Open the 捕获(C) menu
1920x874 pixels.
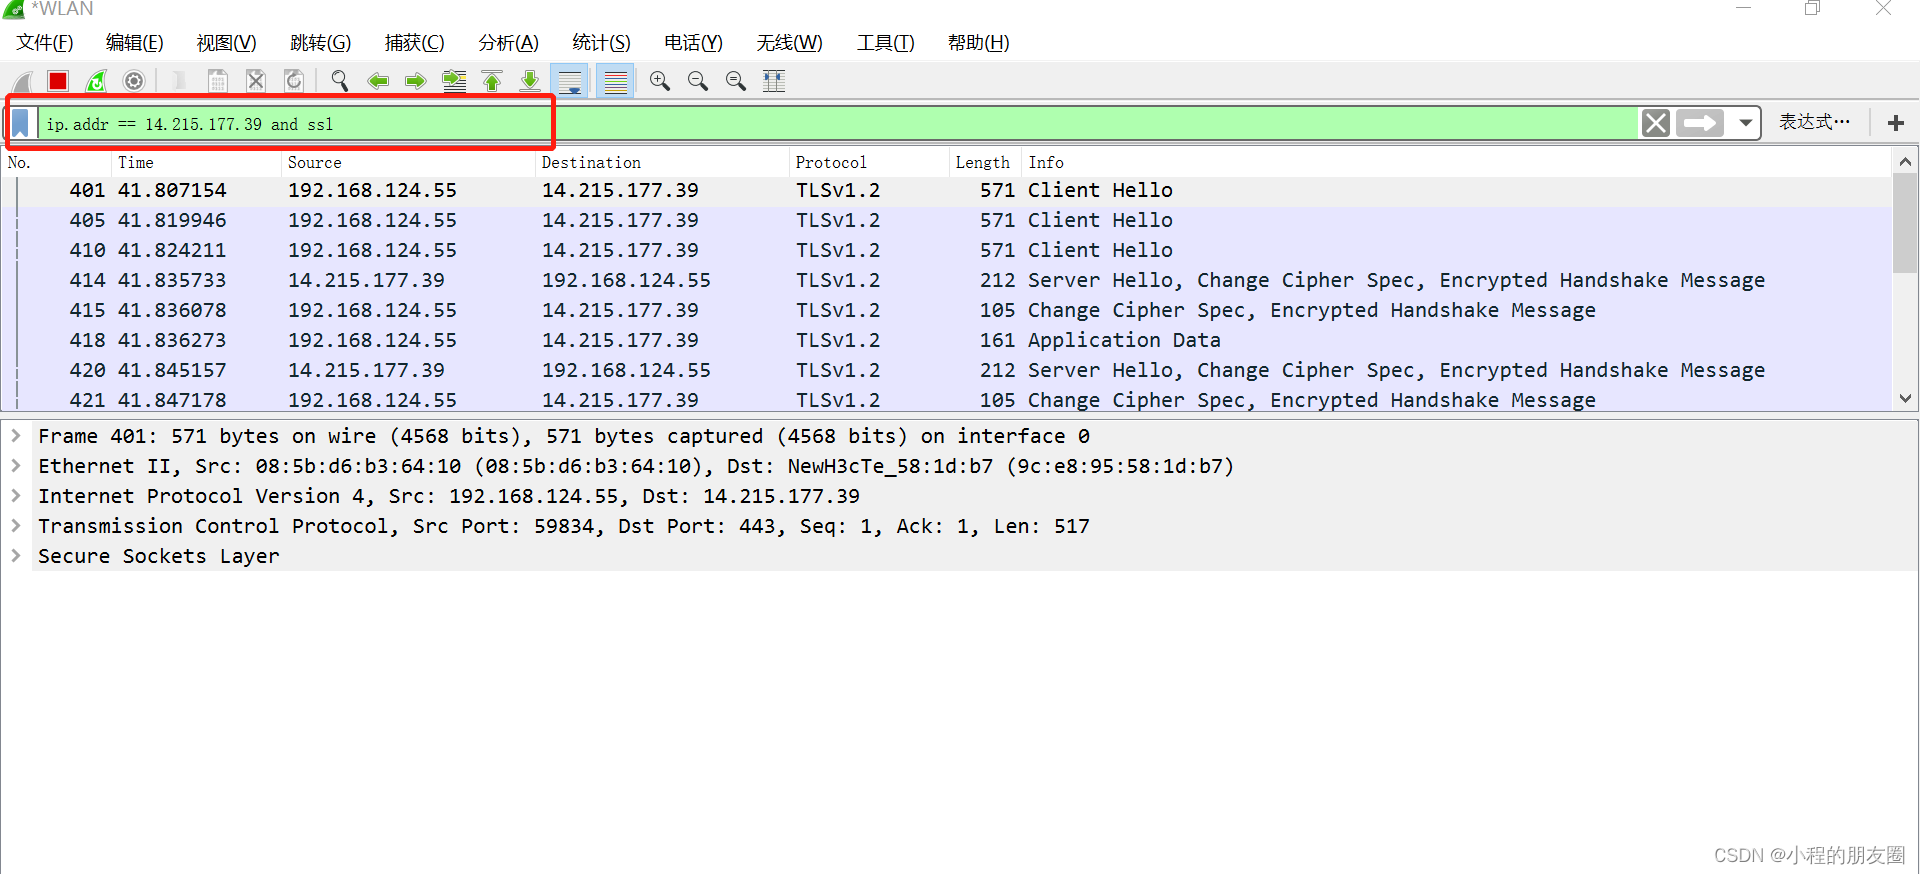pyautogui.click(x=415, y=43)
